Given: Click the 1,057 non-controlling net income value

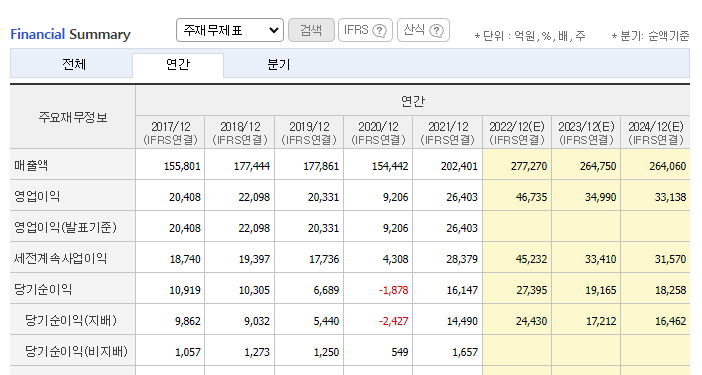Looking at the screenshot, I should coord(188,352).
